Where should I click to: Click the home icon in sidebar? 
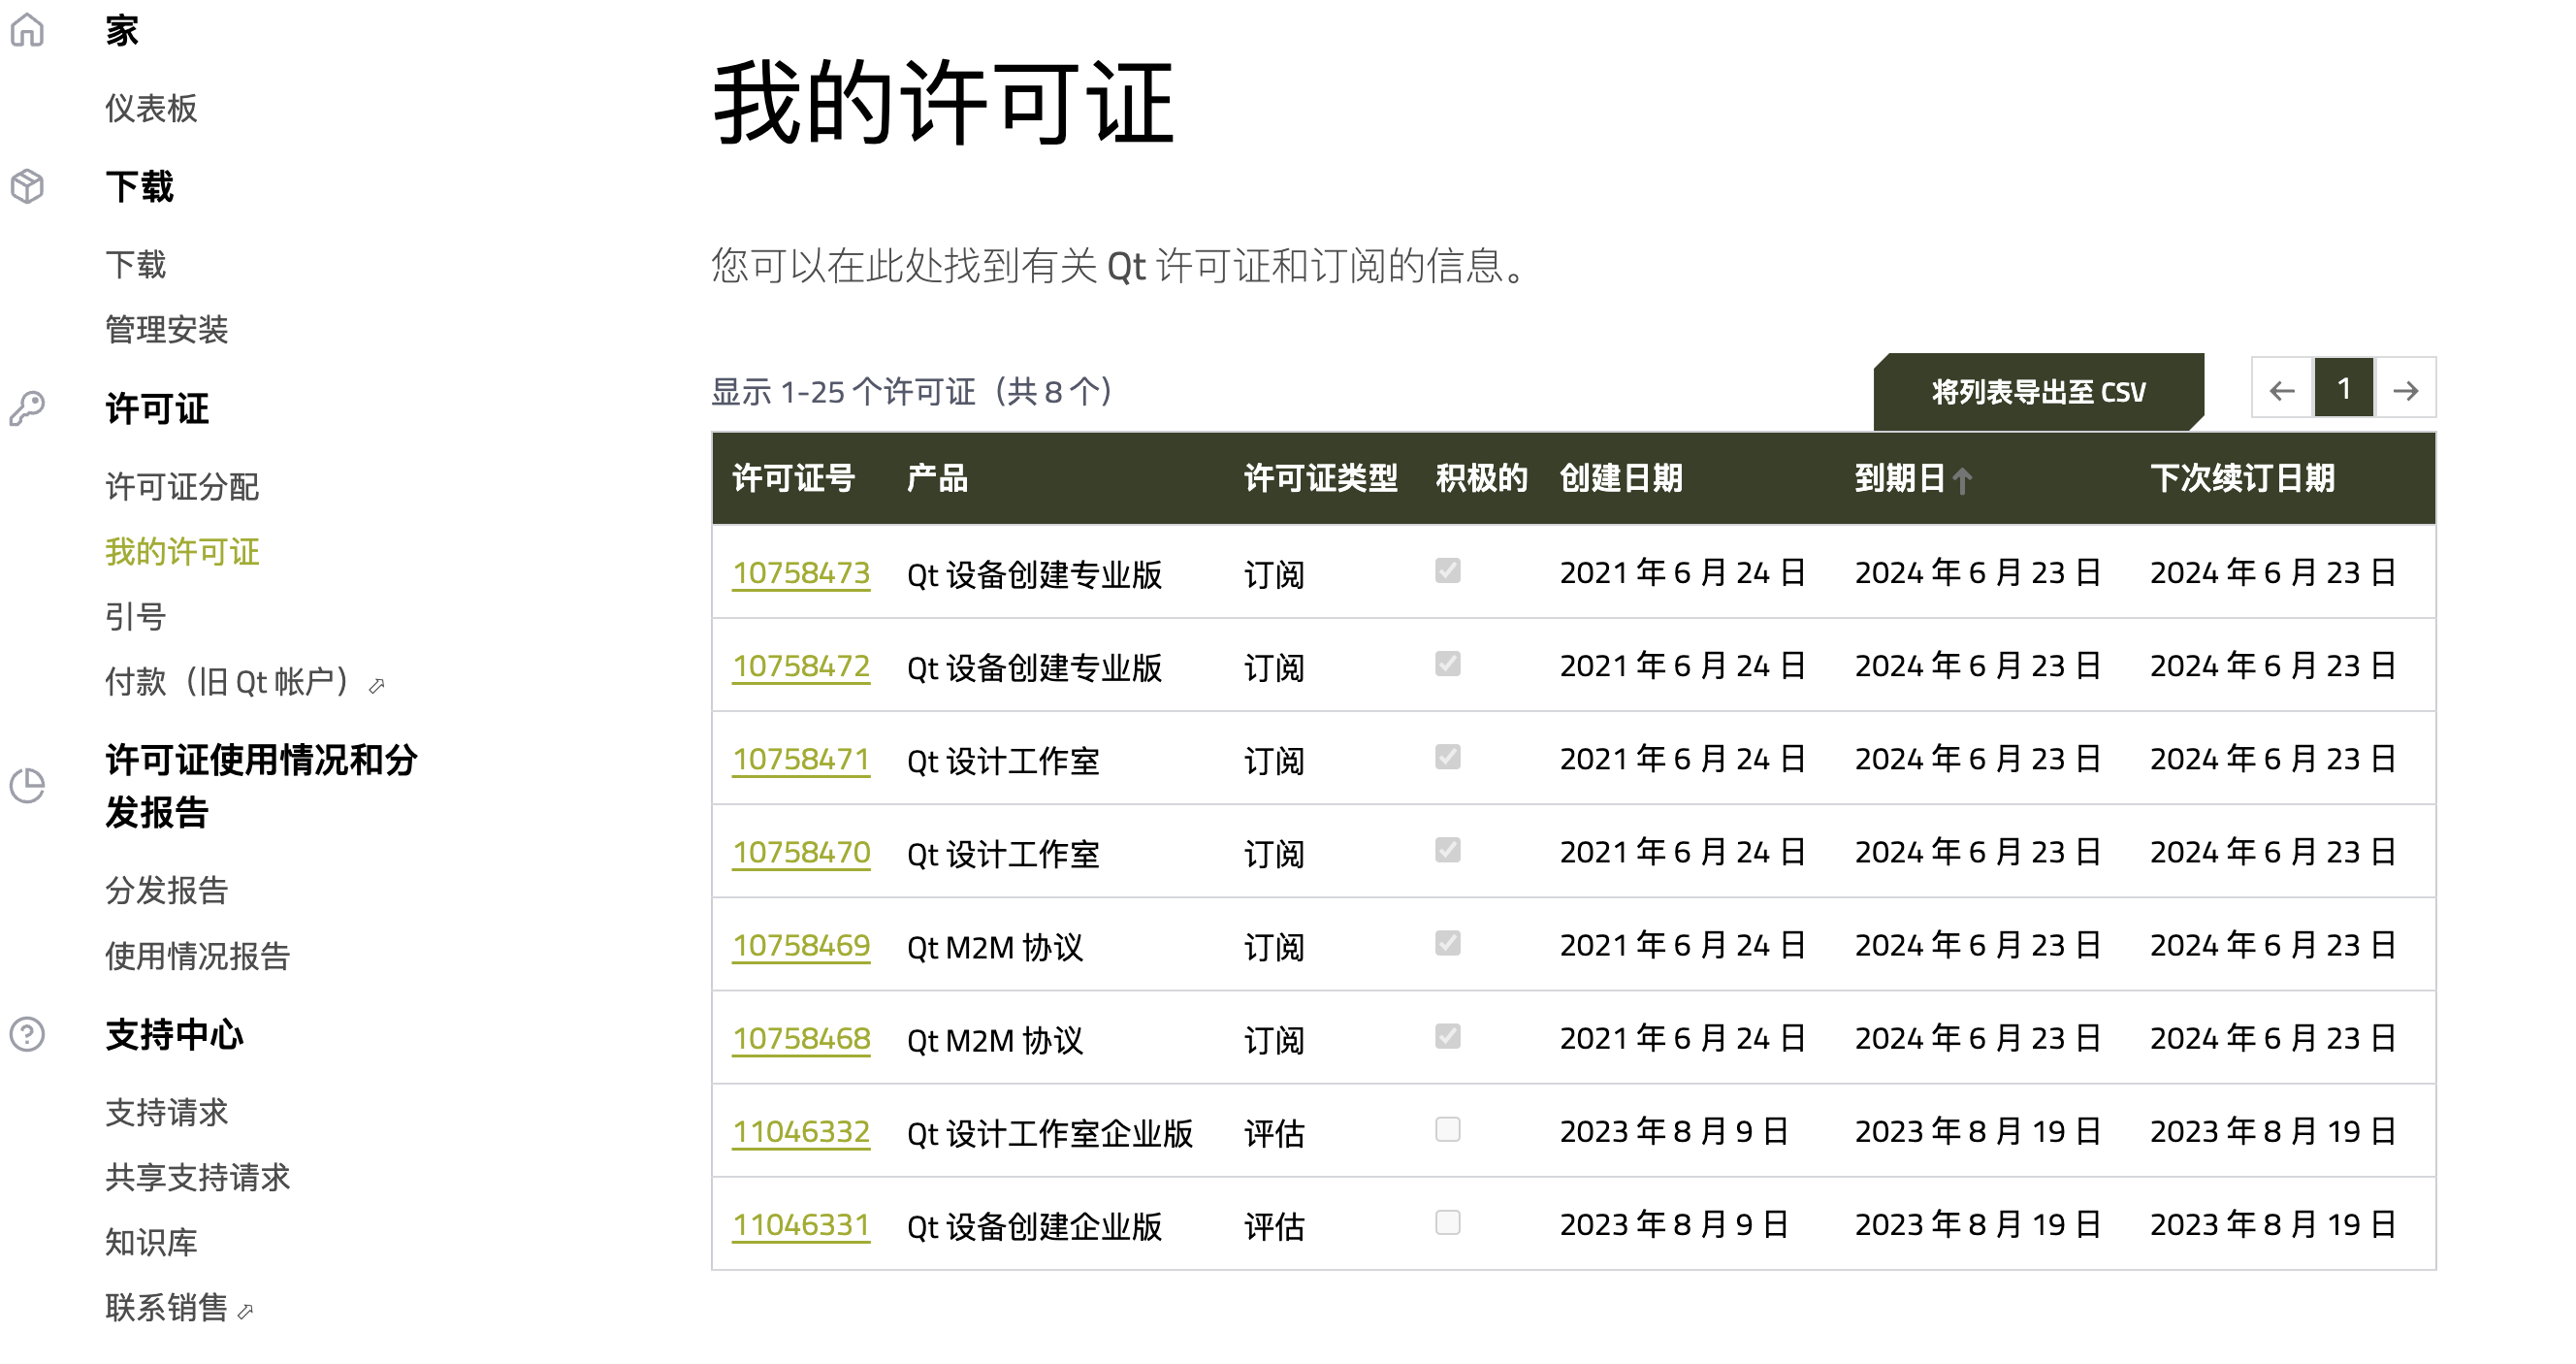(x=27, y=30)
